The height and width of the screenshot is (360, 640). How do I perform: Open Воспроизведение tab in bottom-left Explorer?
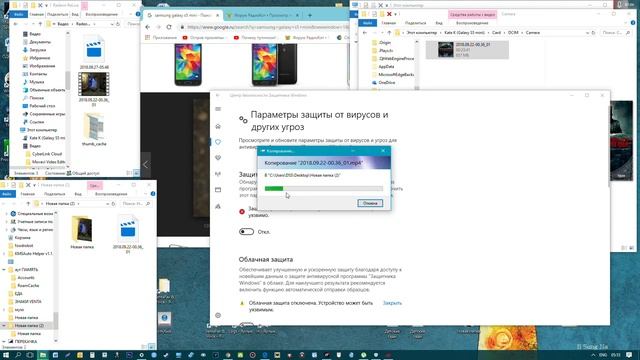pyautogui.click(x=111, y=194)
